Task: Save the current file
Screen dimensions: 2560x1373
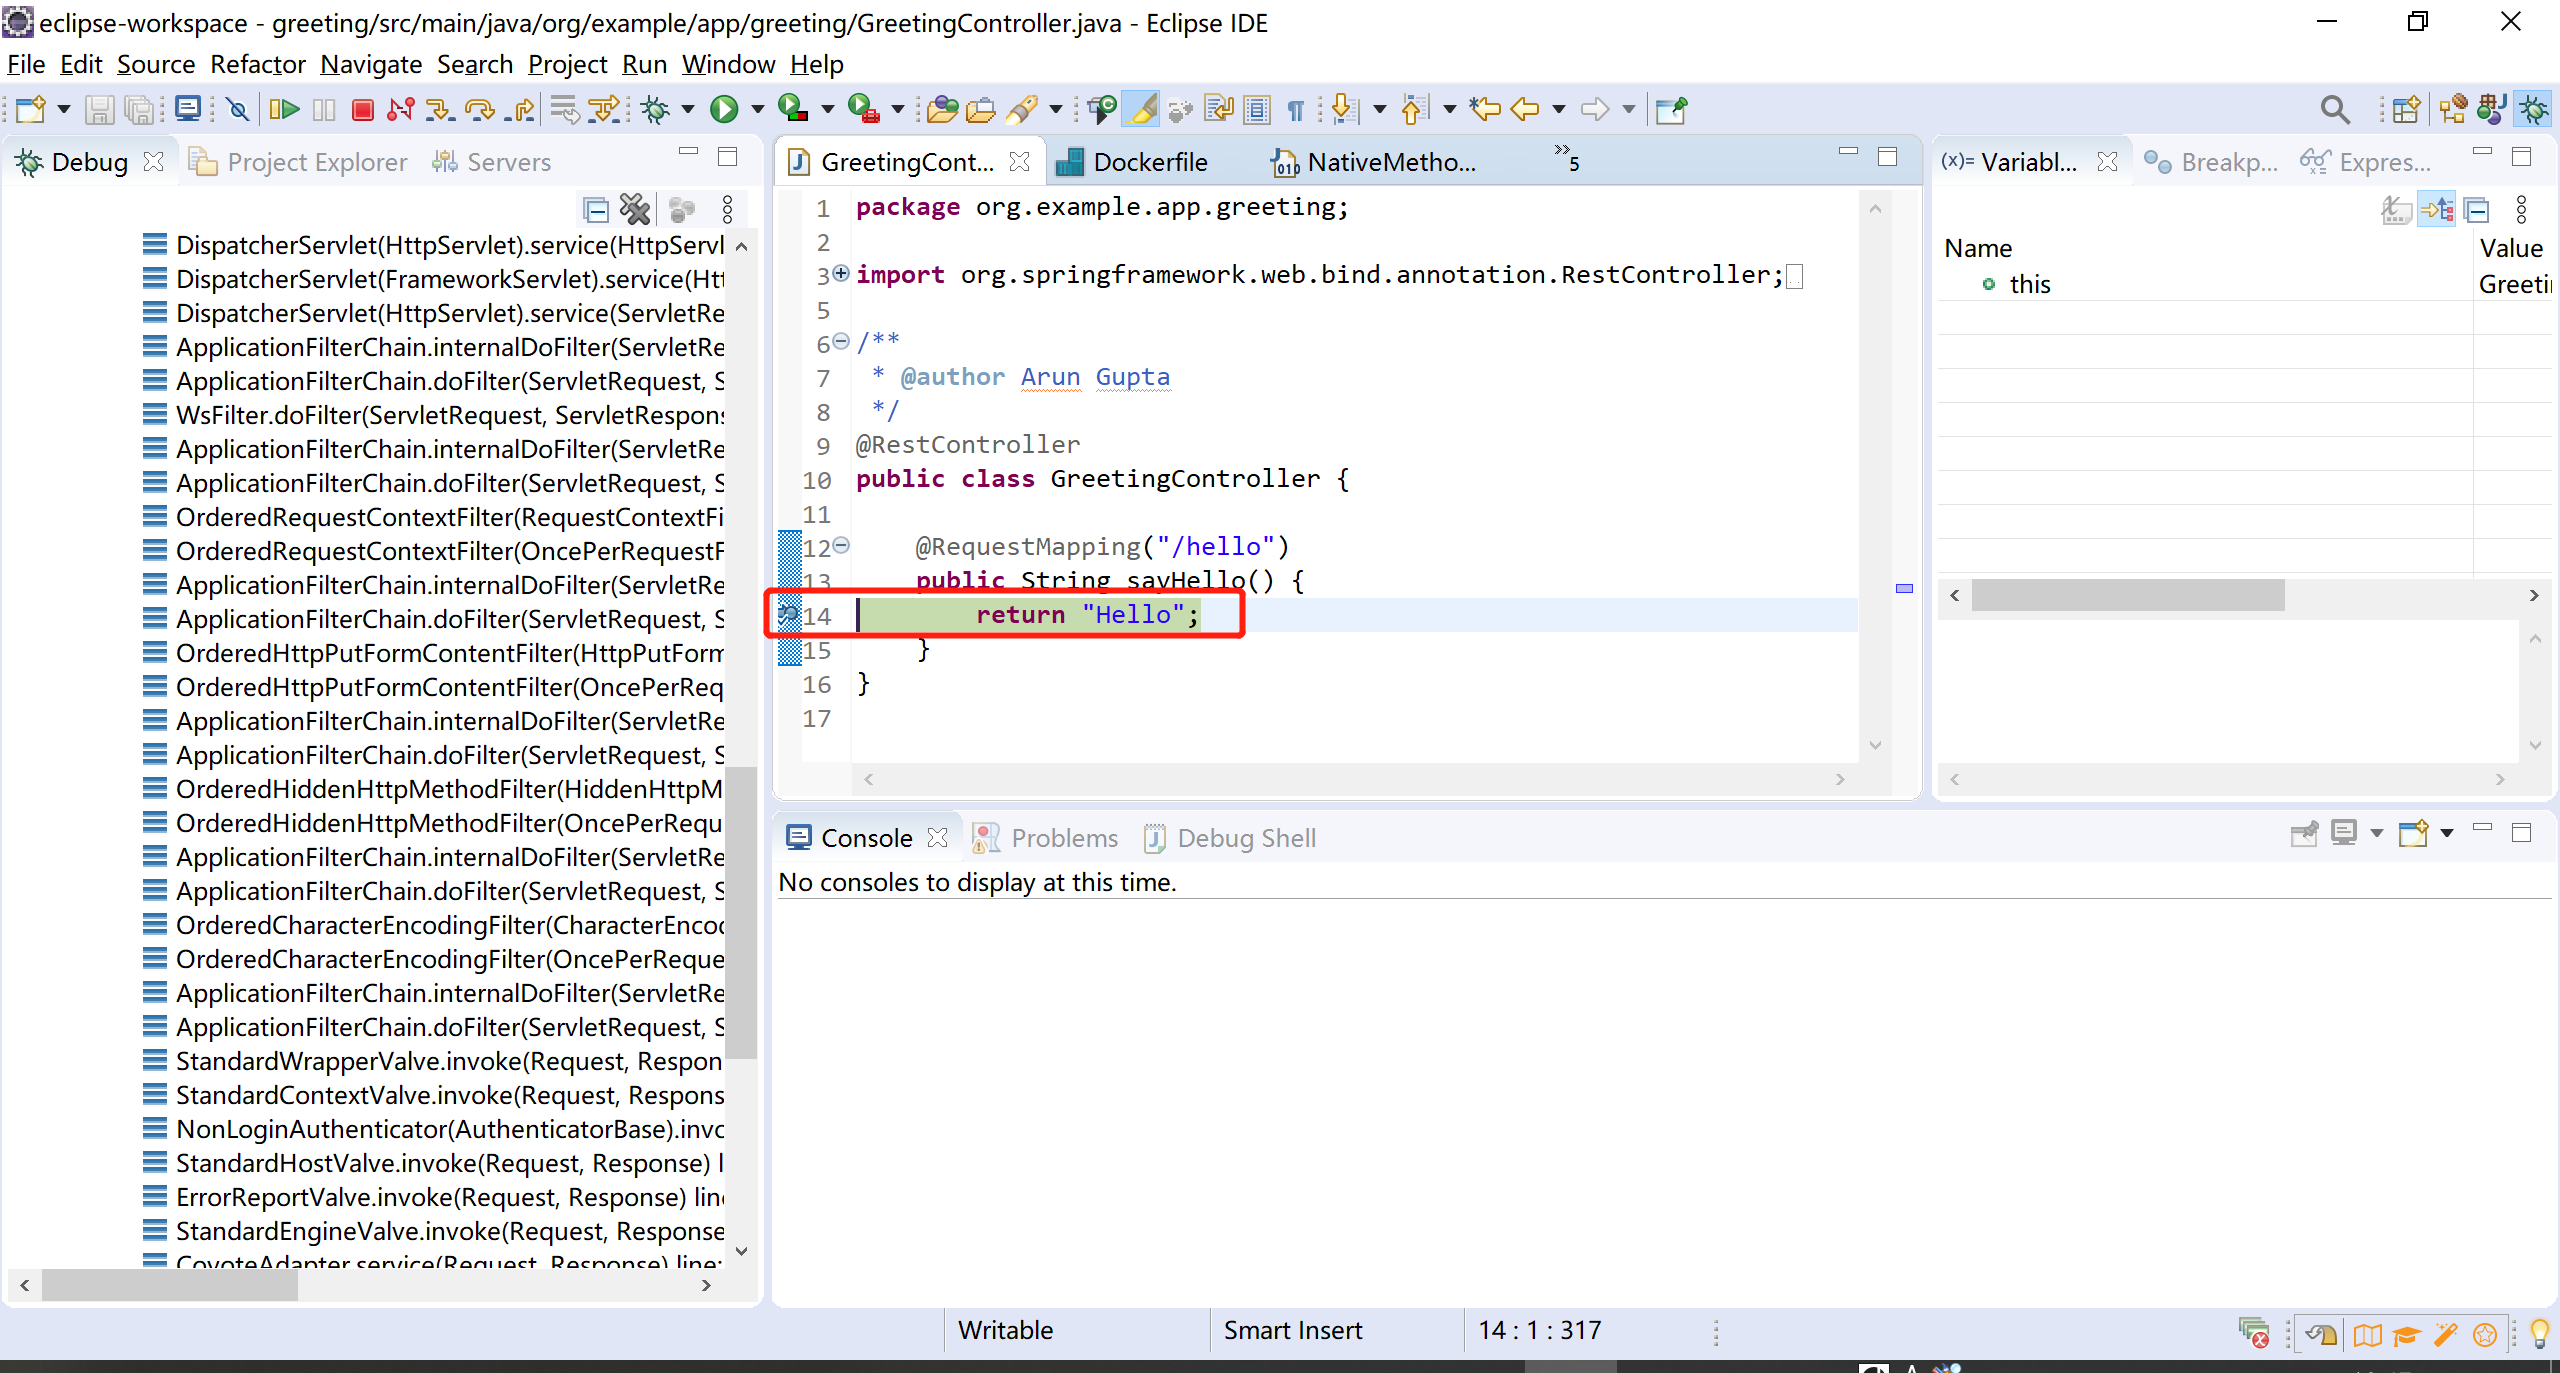Action: click(99, 110)
